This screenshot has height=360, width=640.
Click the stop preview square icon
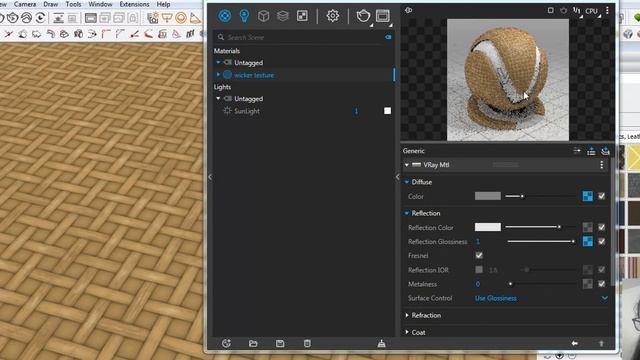pyautogui.click(x=550, y=10)
